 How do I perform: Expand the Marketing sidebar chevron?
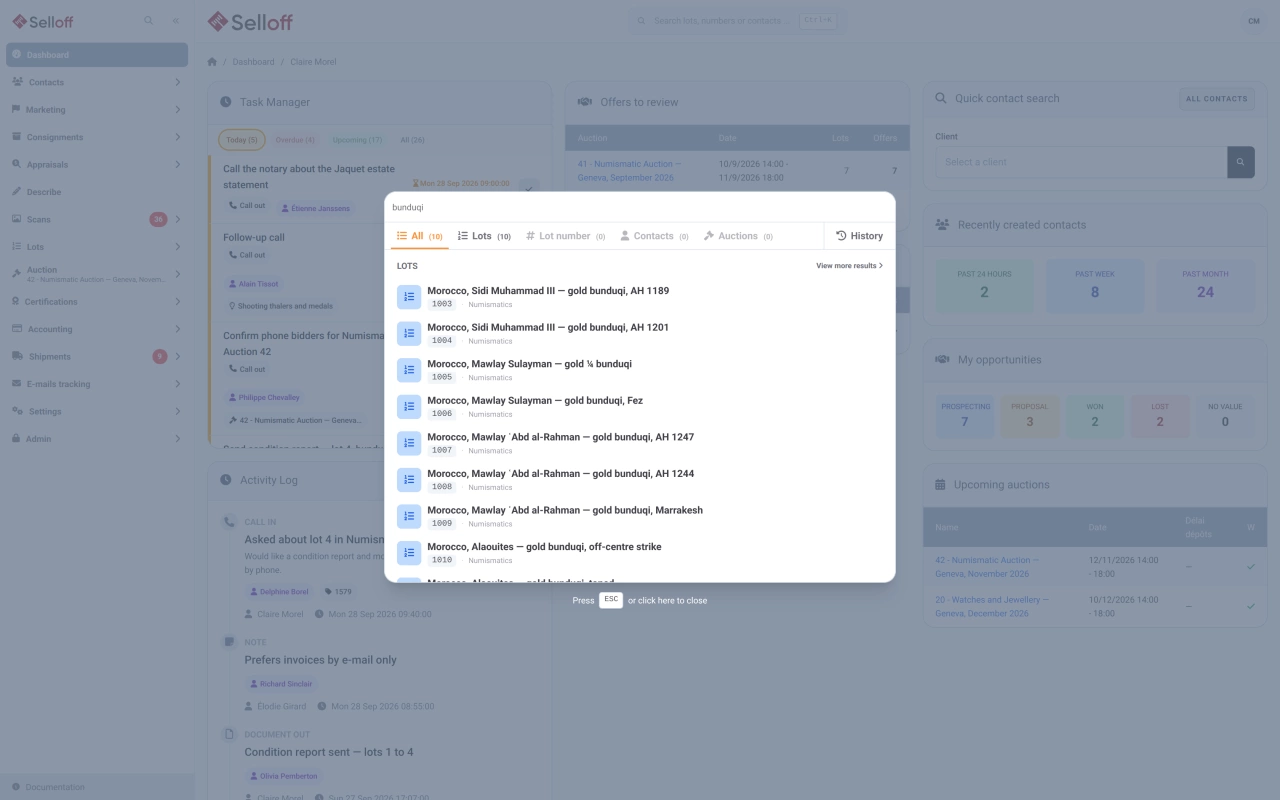(177, 110)
